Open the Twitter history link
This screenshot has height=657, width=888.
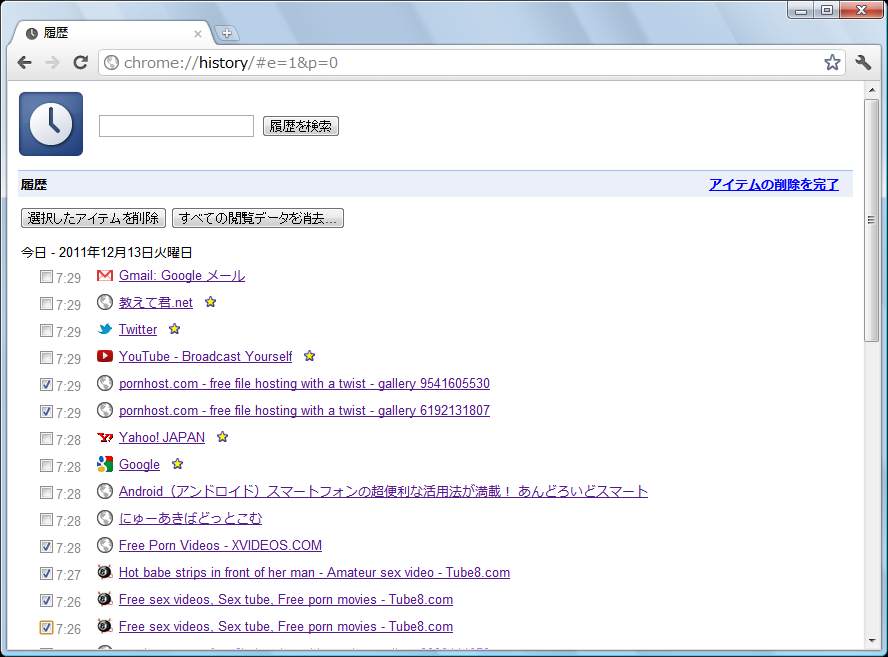pyautogui.click(x=138, y=330)
